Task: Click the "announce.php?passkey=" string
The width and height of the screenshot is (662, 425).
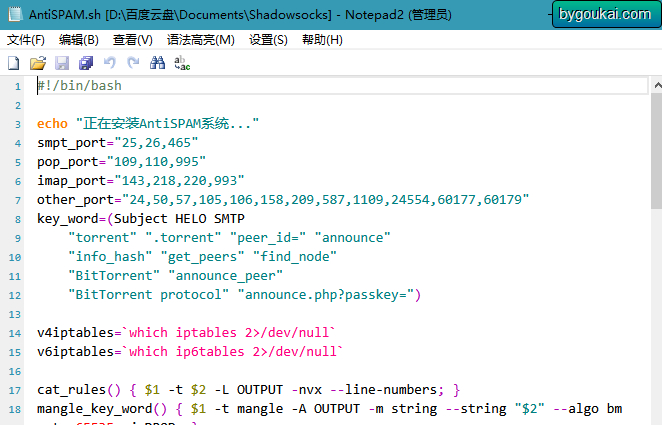Action: 326,295
